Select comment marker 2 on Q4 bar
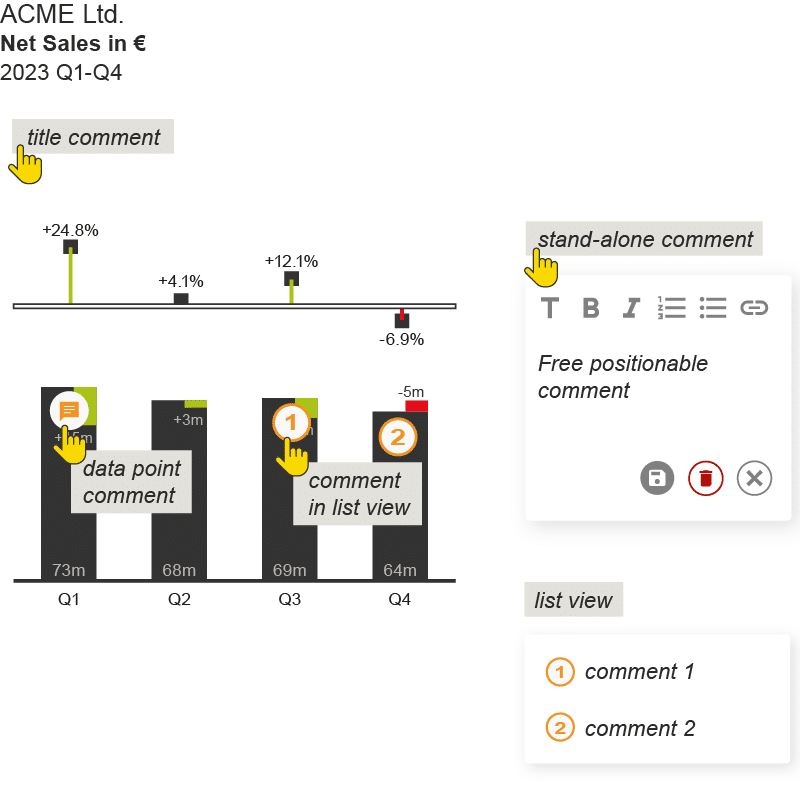 pos(397,437)
